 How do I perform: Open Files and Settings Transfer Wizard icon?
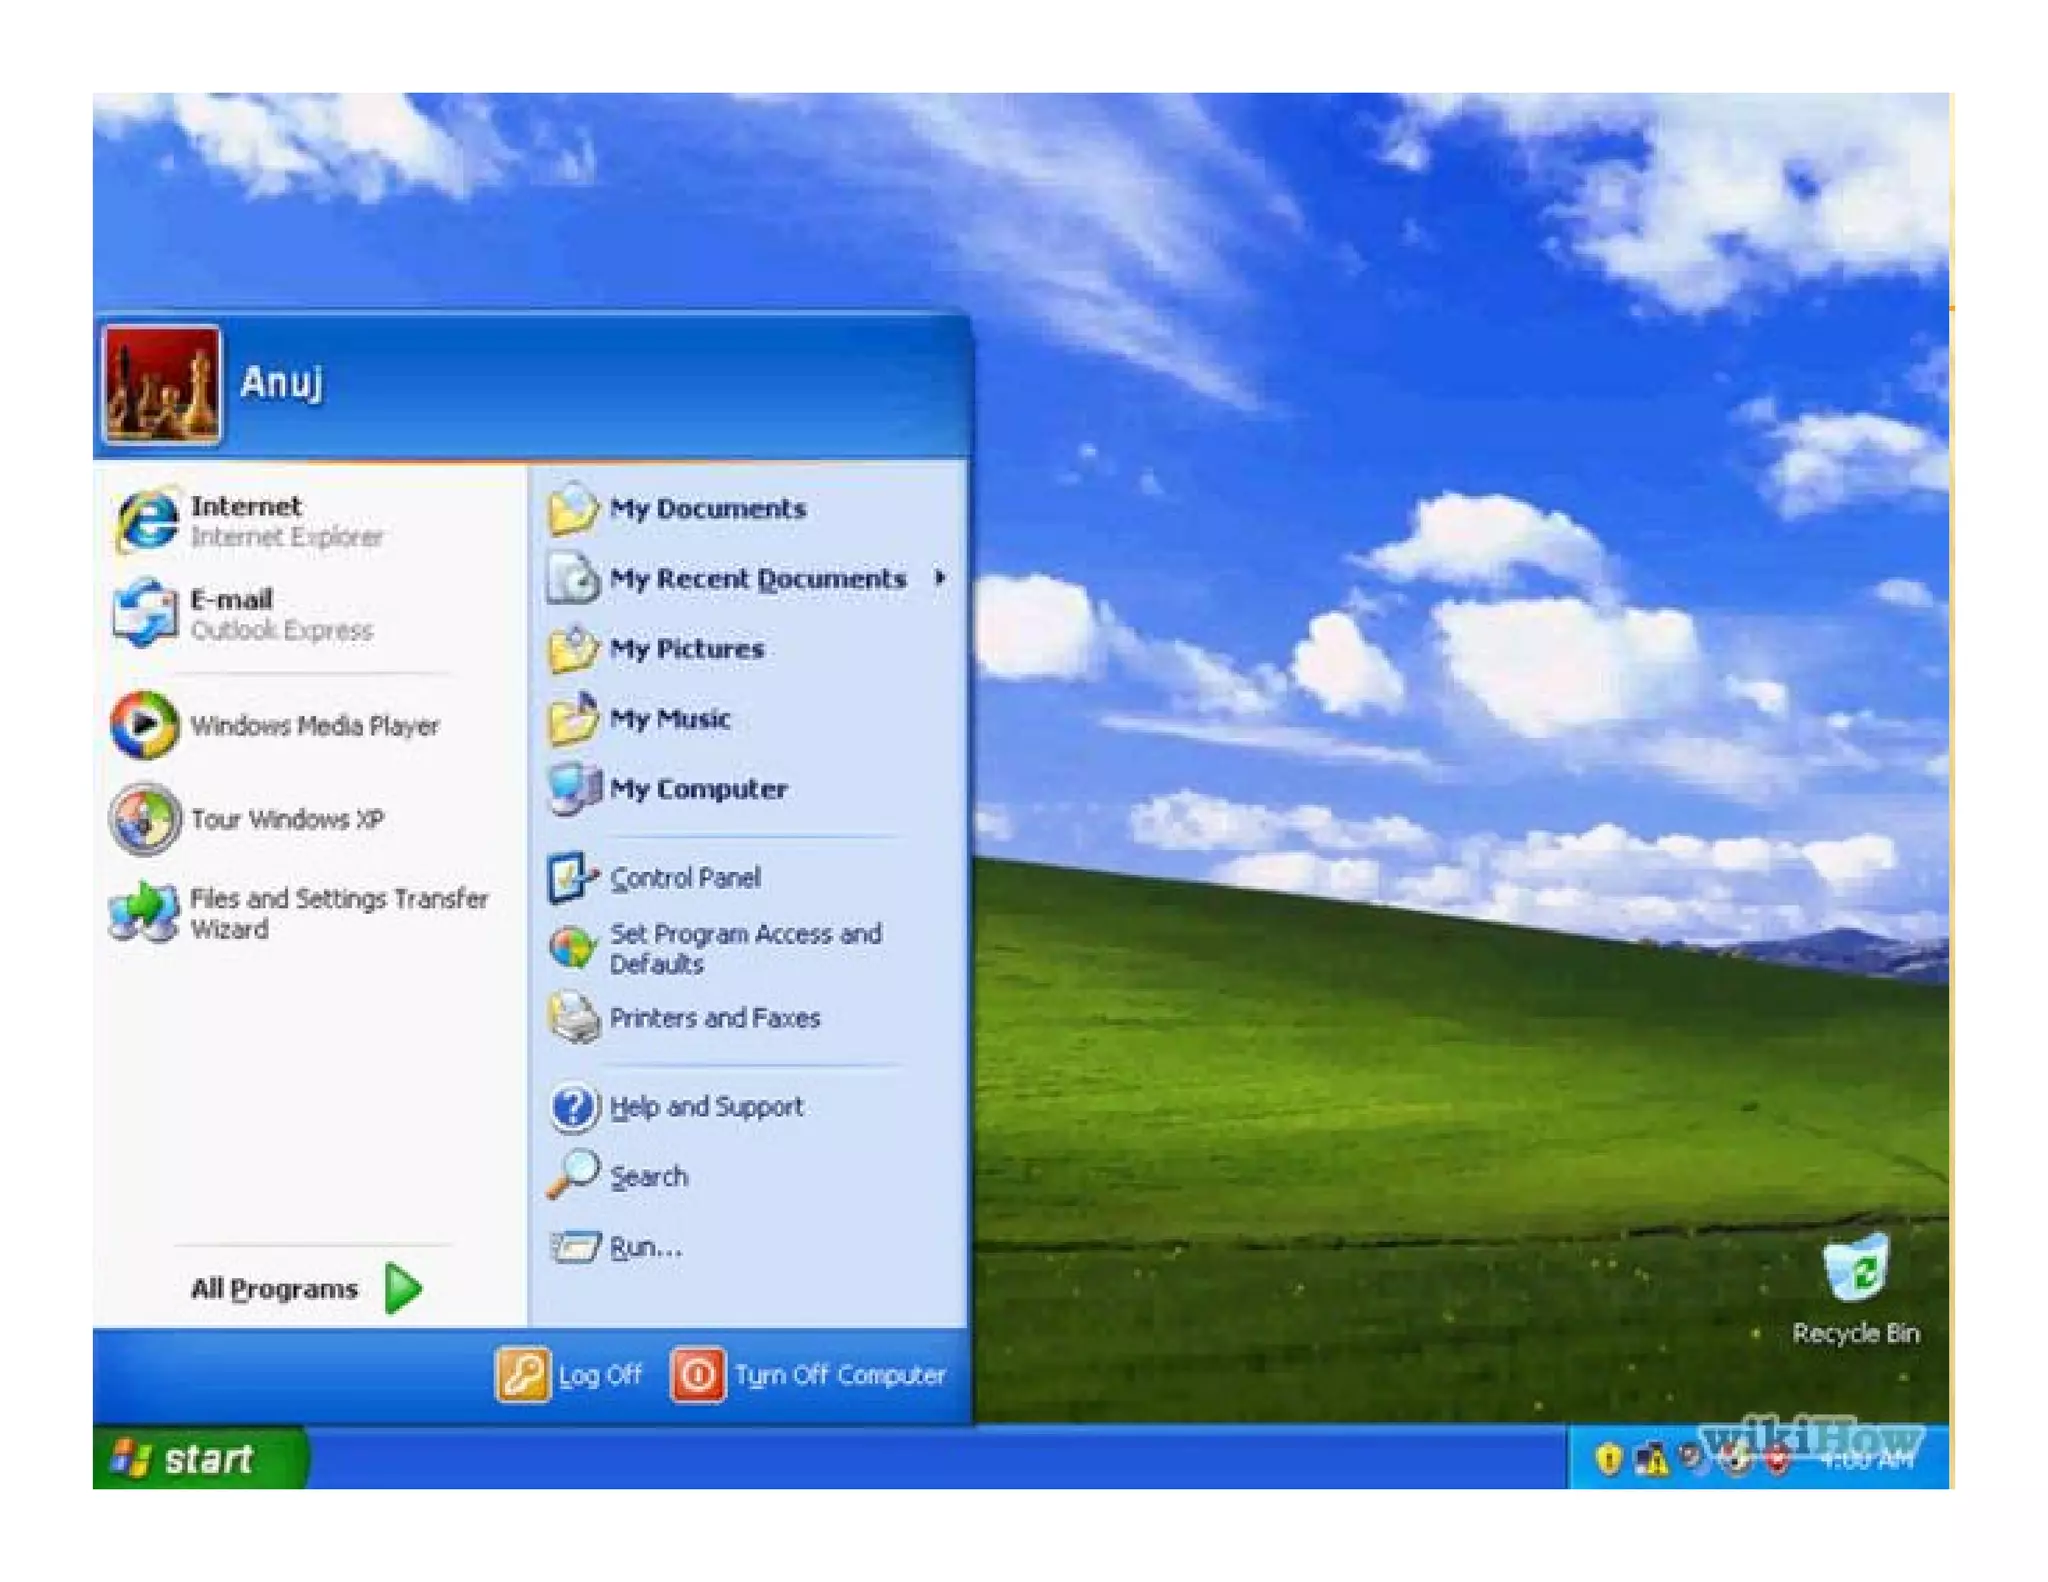pos(144,912)
